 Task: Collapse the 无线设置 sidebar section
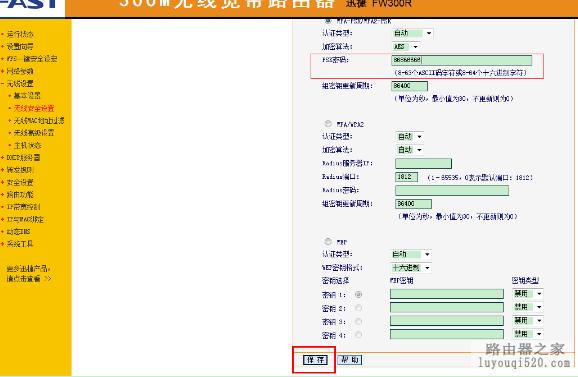(20, 83)
